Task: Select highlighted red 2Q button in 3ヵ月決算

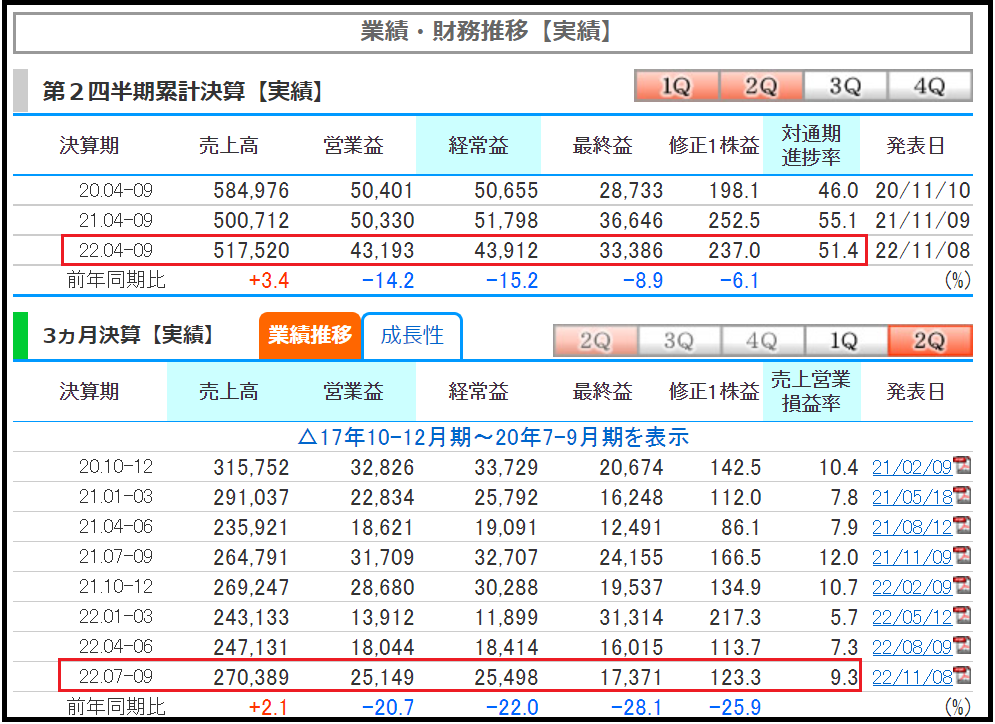Action: click(930, 341)
